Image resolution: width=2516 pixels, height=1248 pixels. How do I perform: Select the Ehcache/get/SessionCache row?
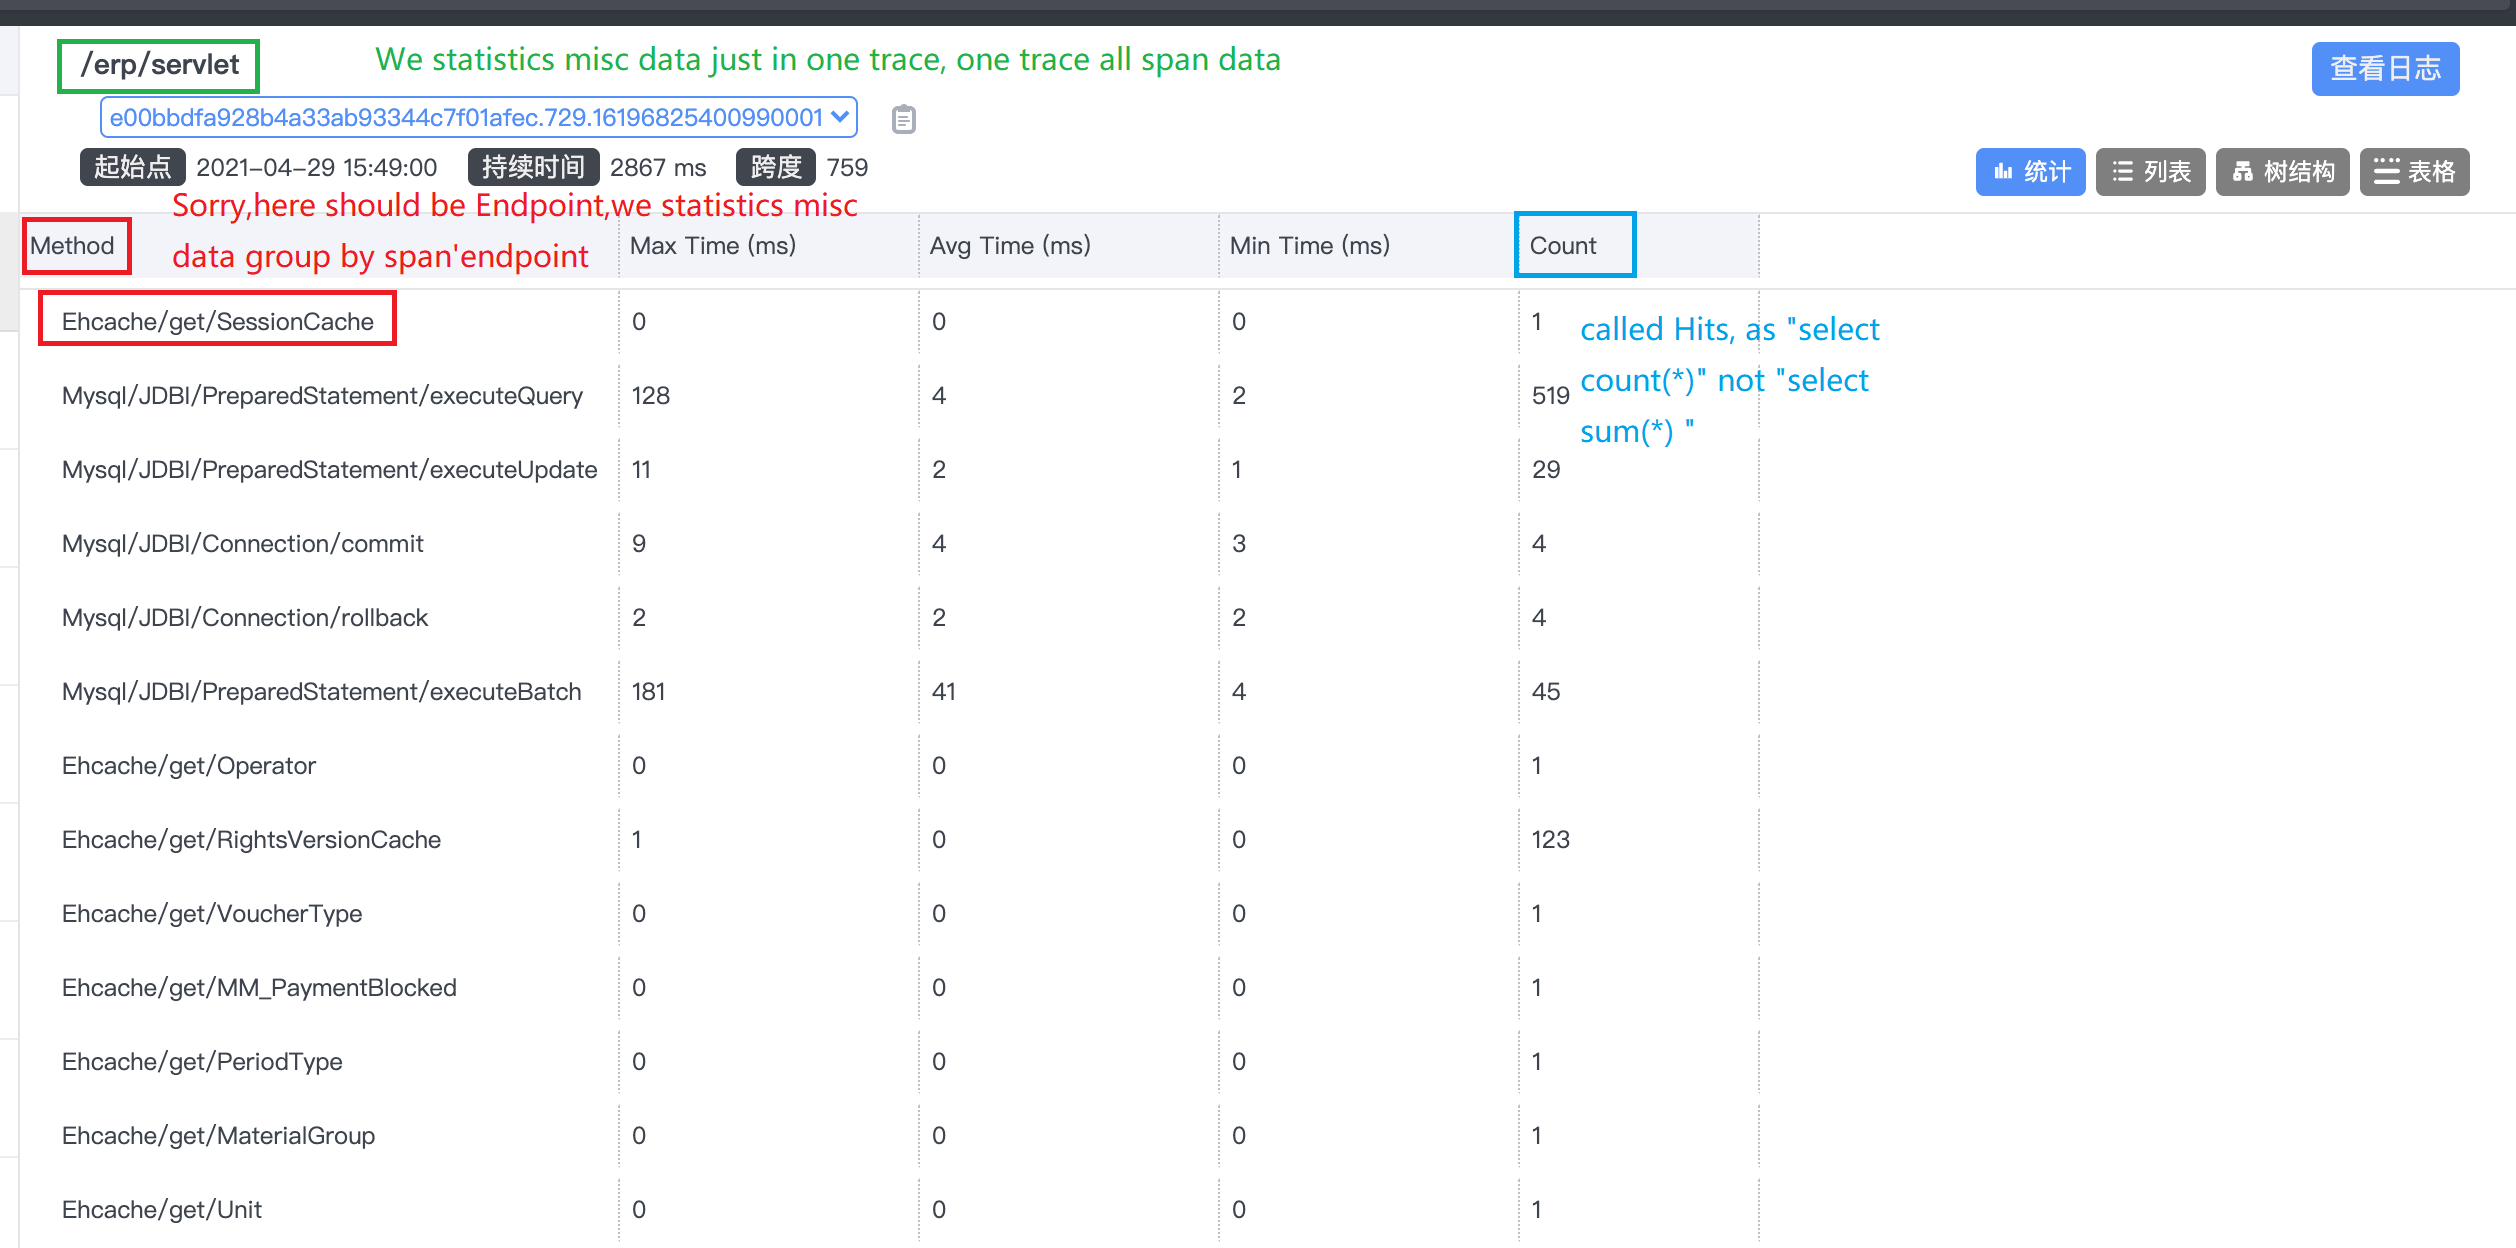tap(217, 321)
